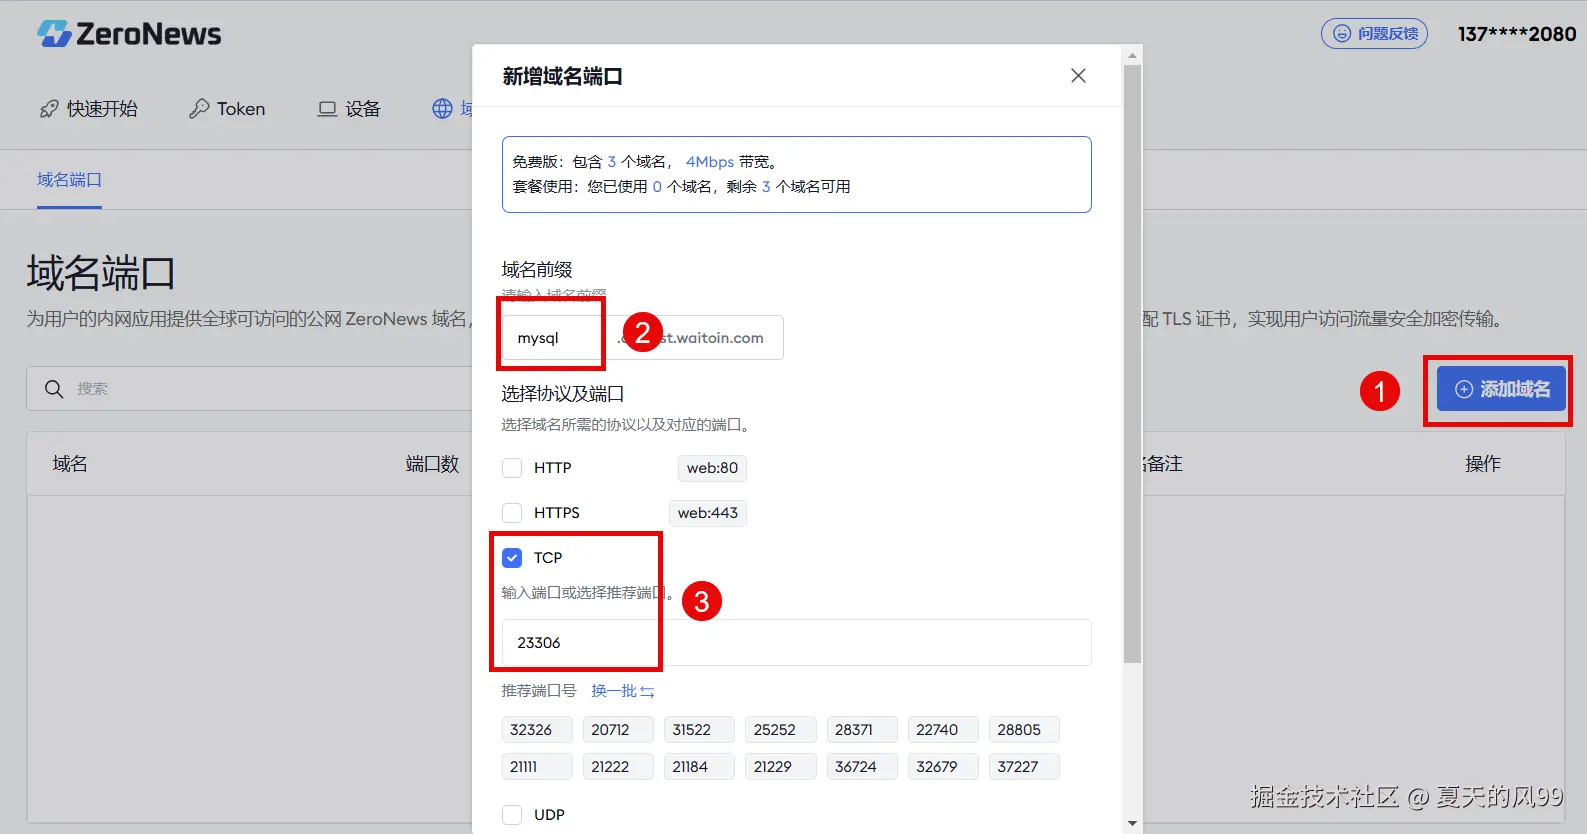Image resolution: width=1587 pixels, height=834 pixels.
Task: Close the 新增域名端口 dialog
Action: pos(1078,76)
